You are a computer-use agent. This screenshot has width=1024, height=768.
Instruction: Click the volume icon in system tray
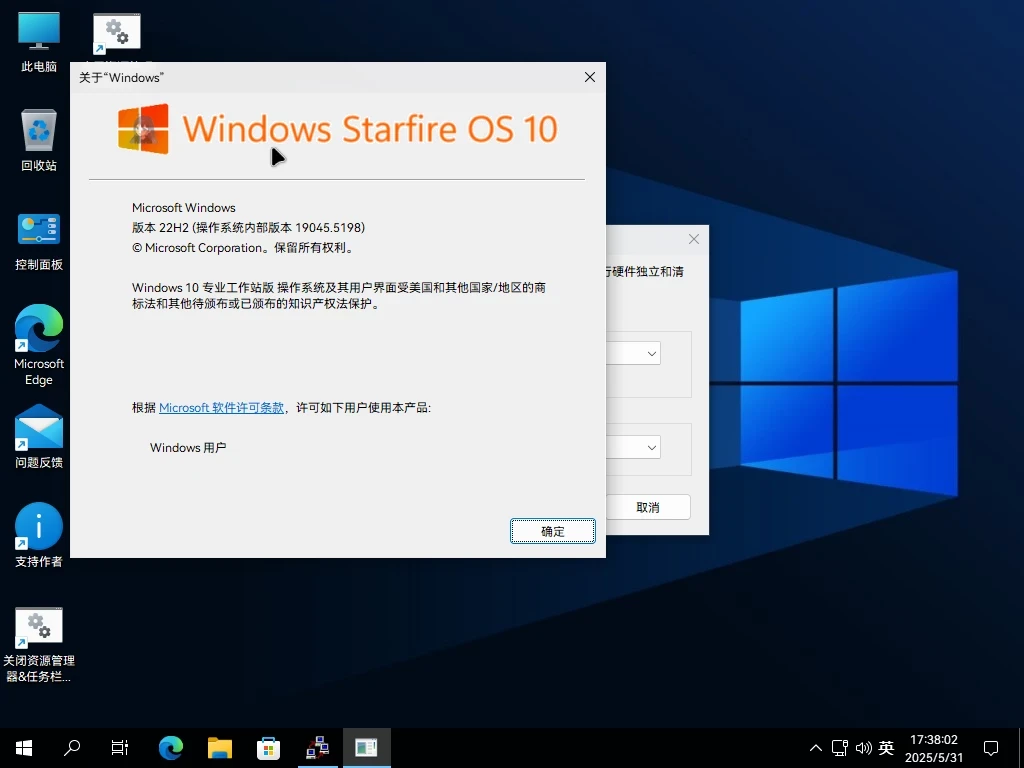864,747
